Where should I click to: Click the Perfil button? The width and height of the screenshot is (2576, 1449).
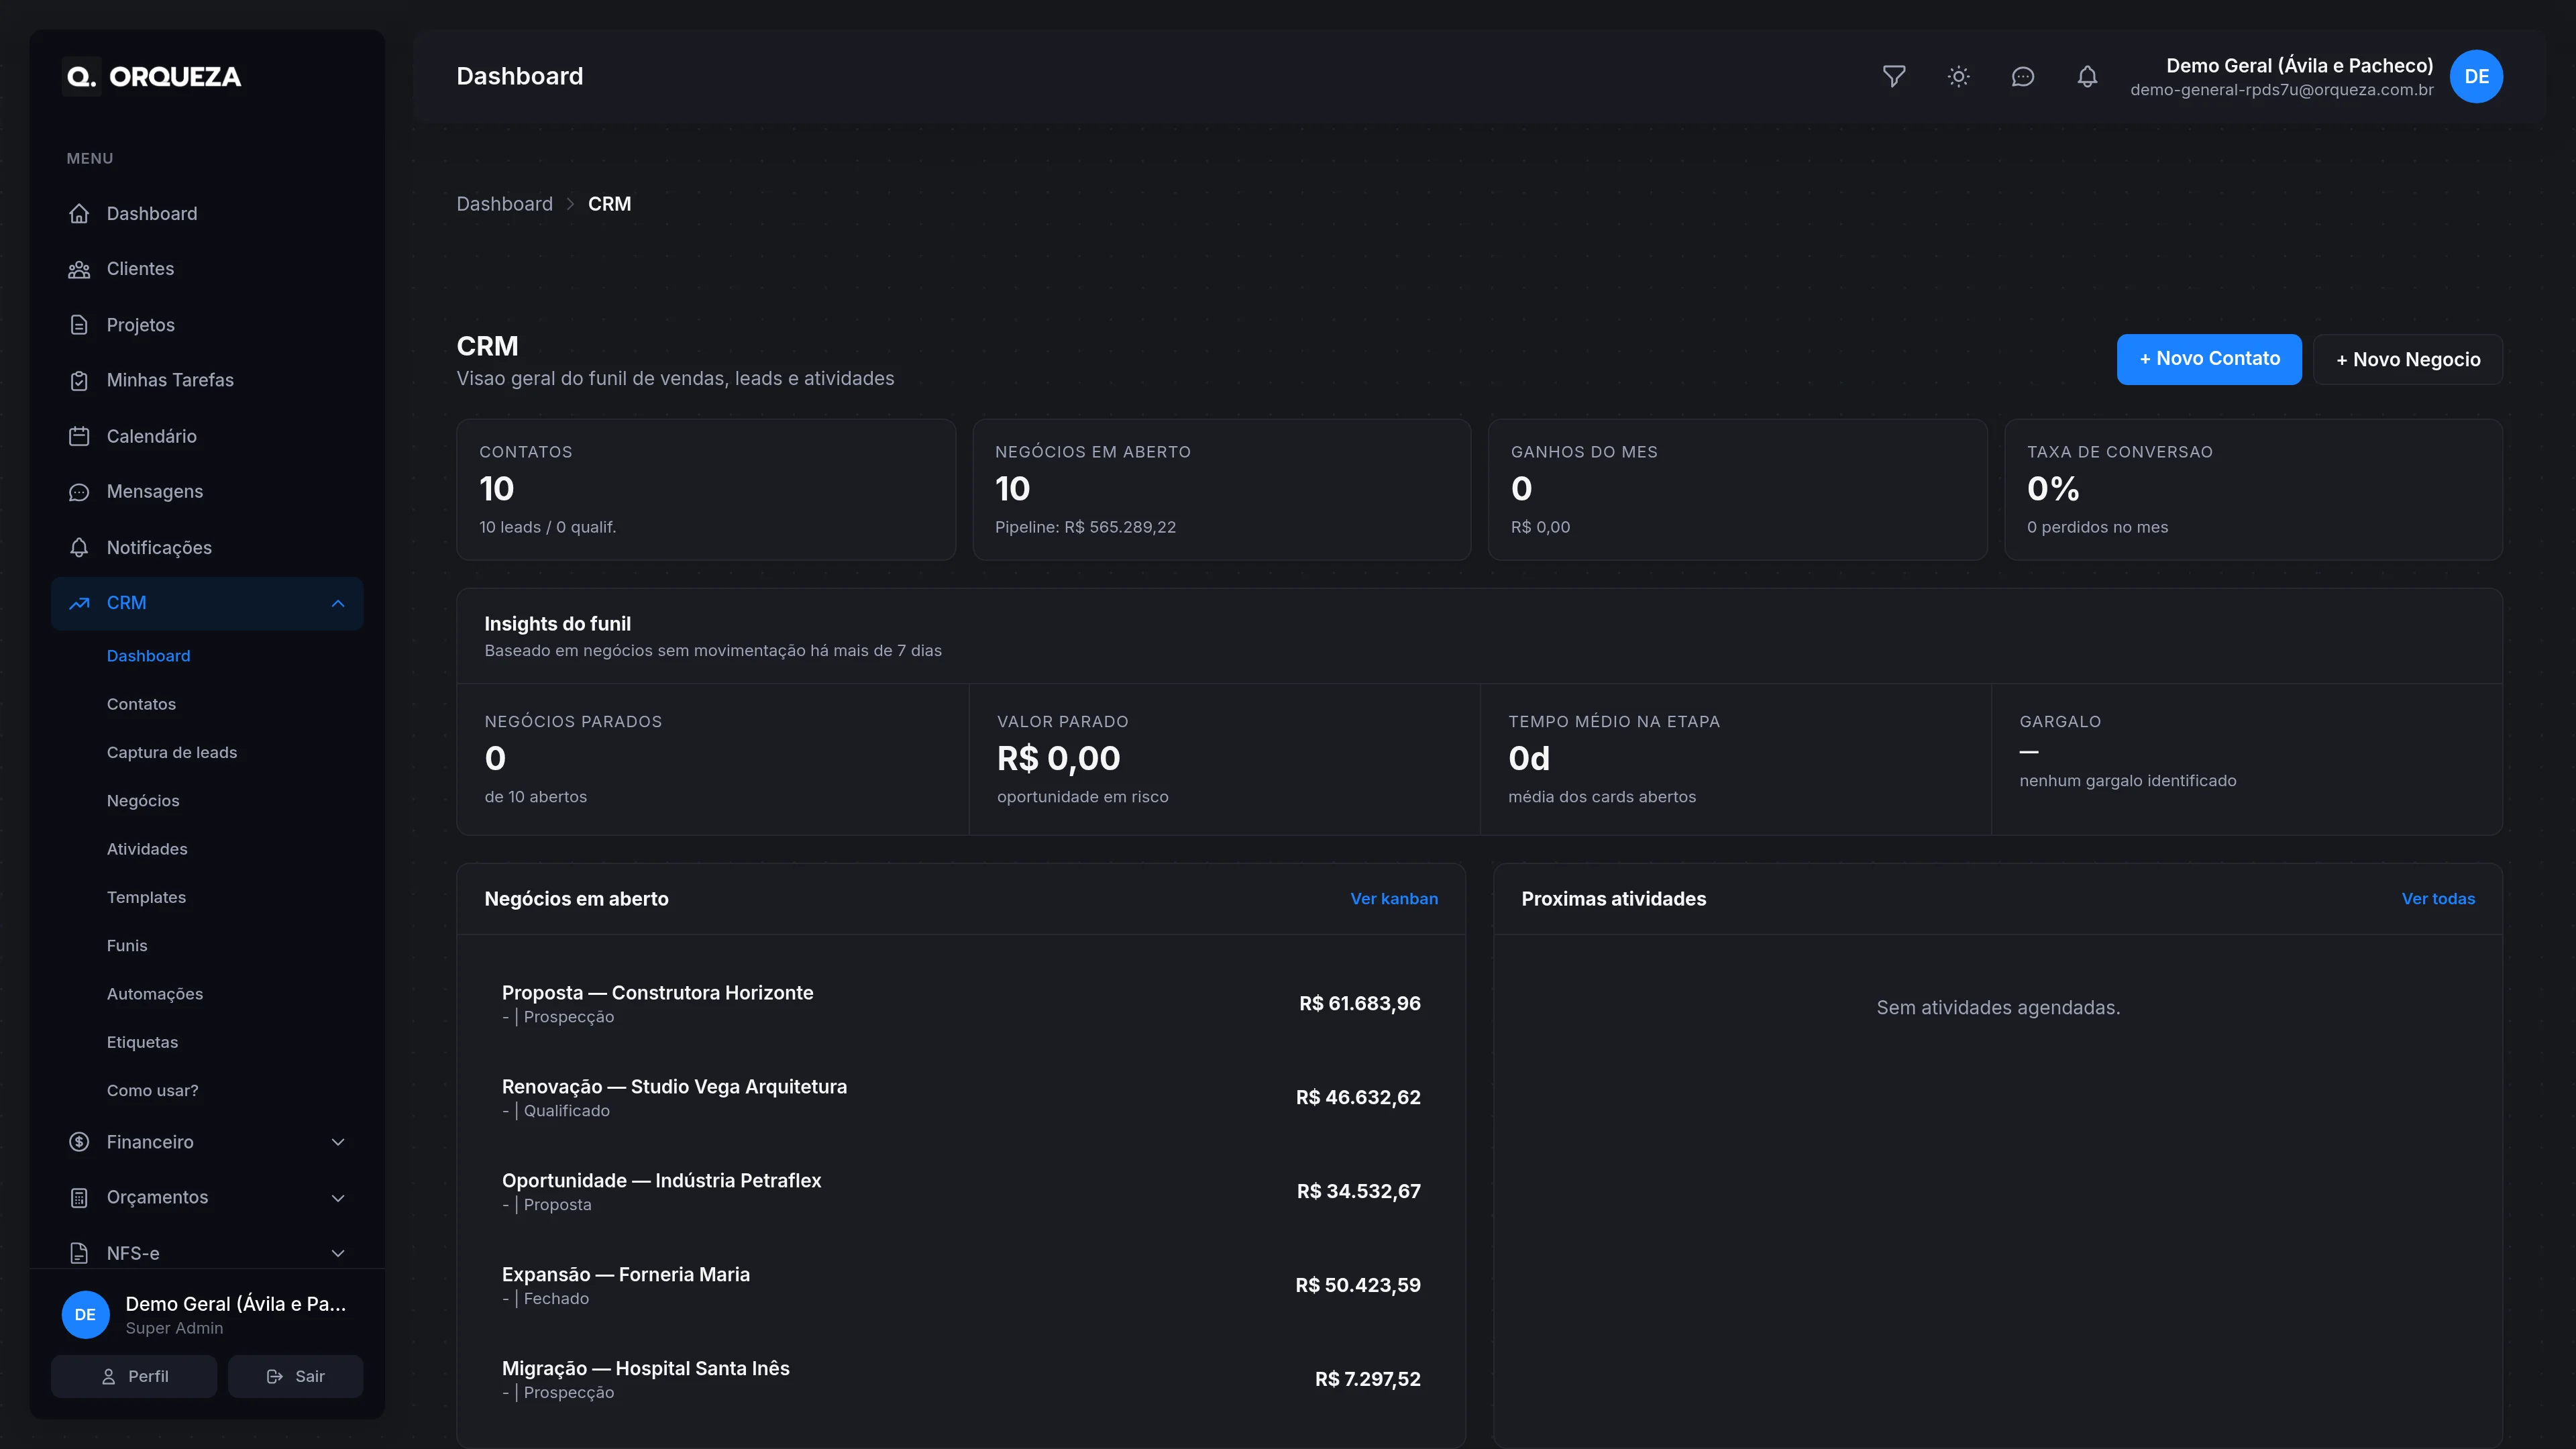134,1376
